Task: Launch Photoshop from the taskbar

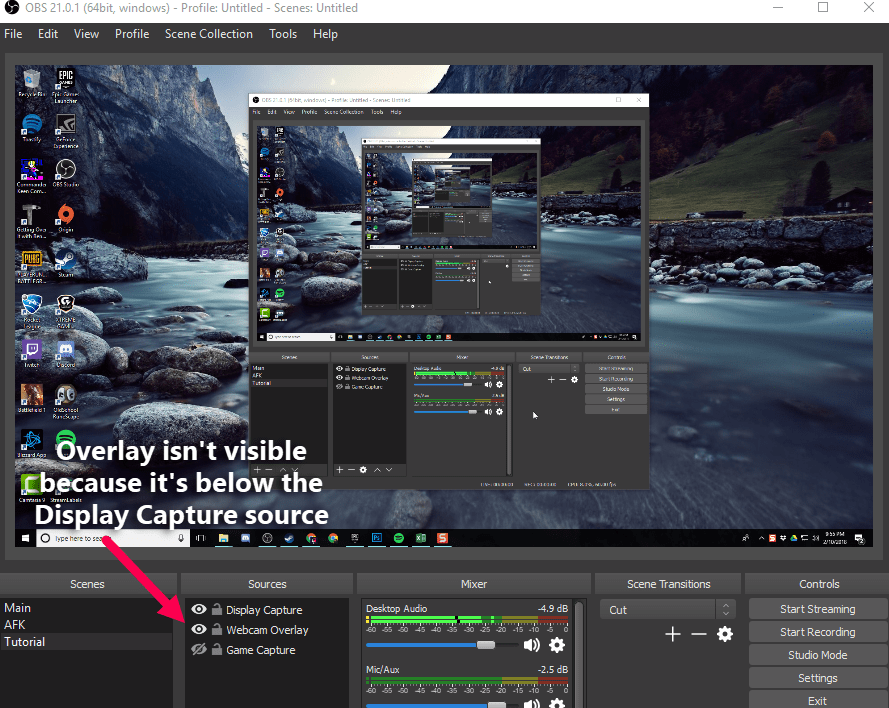Action: pyautogui.click(x=377, y=538)
